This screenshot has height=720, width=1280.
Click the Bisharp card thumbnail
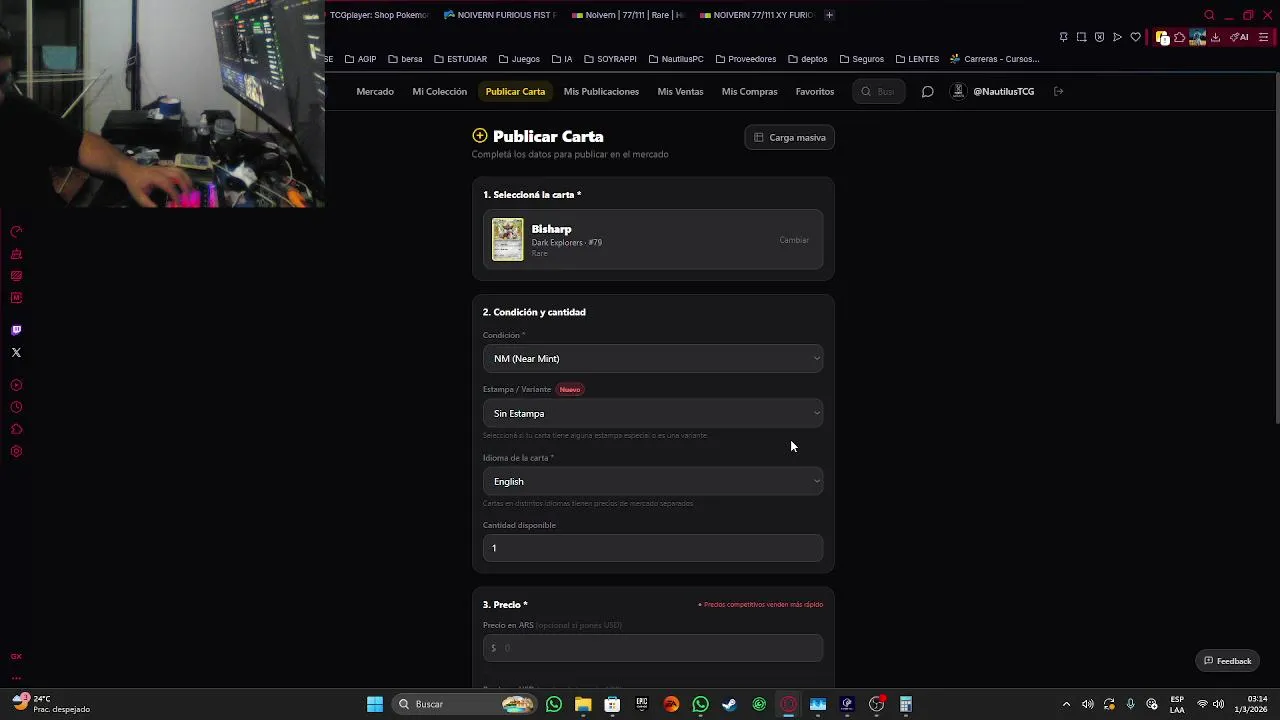tap(507, 240)
